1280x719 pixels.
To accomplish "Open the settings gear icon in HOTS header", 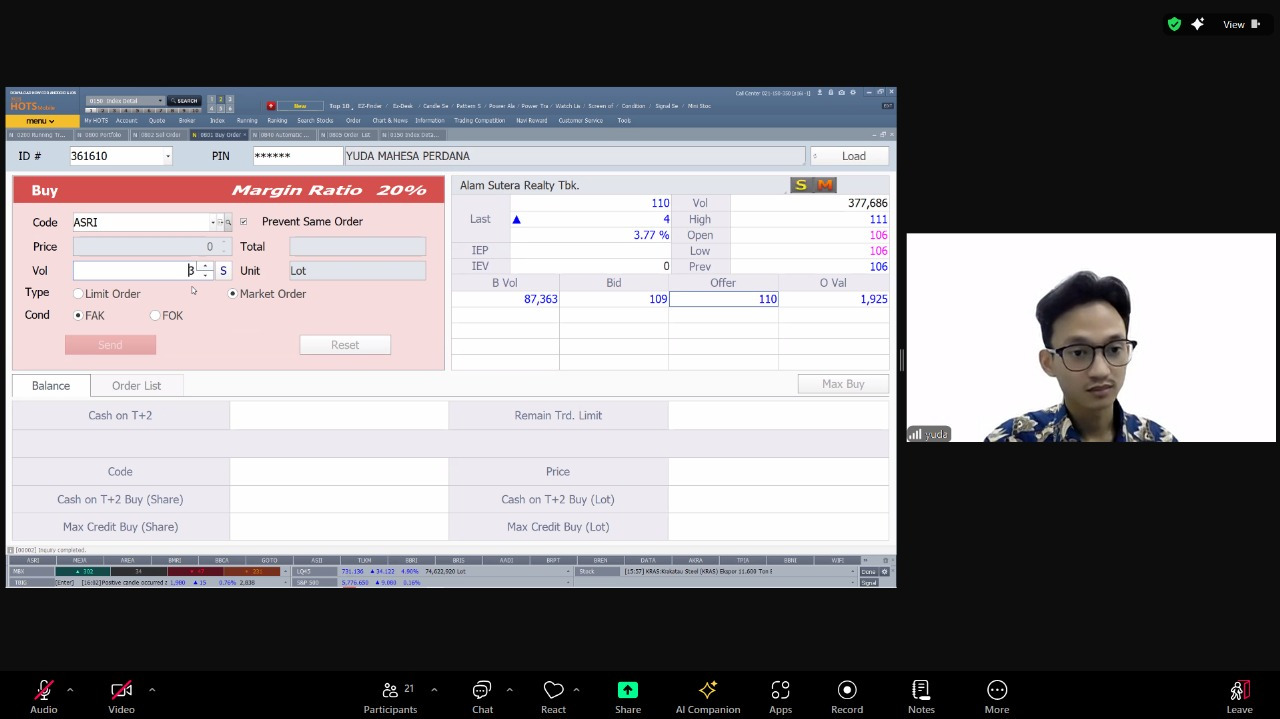I will tap(852, 93).
